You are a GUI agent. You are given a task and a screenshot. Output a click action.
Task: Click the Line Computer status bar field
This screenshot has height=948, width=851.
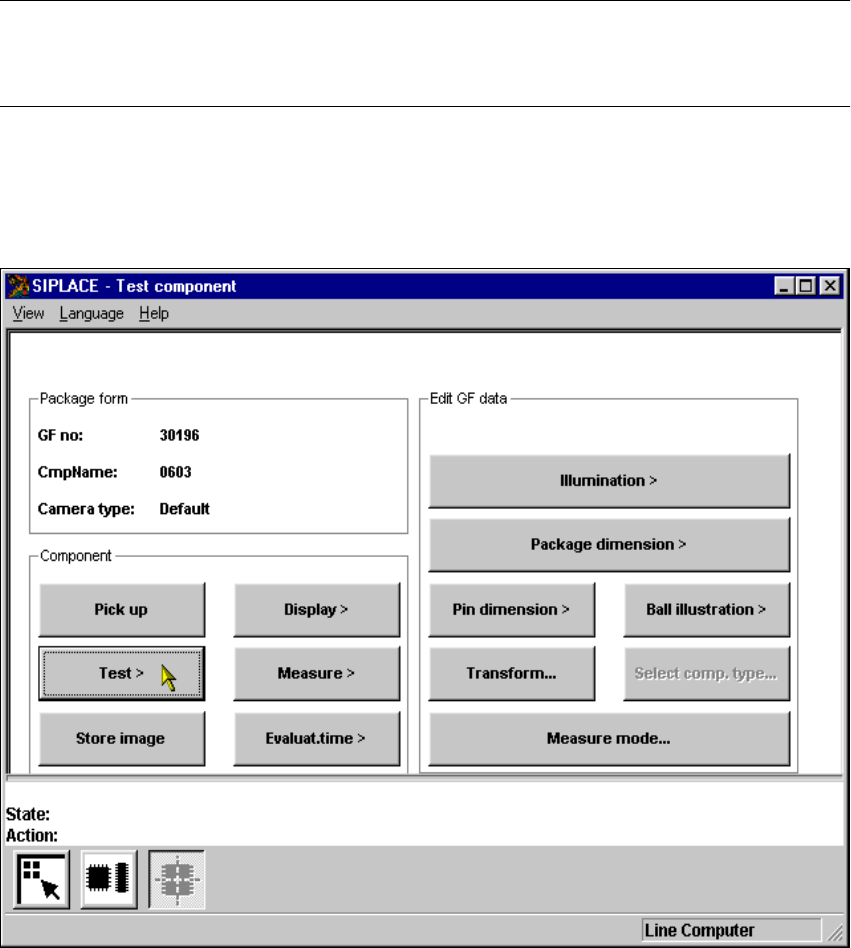731,930
